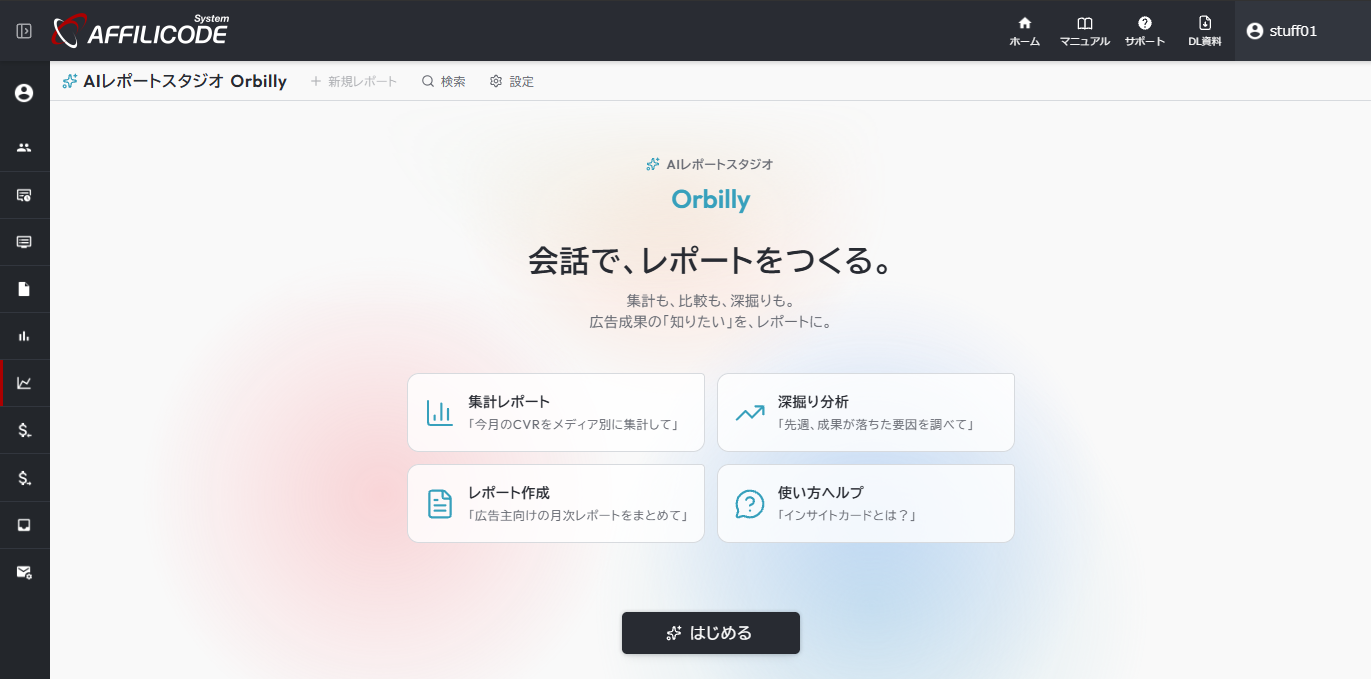Open the inbox tray sidebar icon

coord(24,525)
